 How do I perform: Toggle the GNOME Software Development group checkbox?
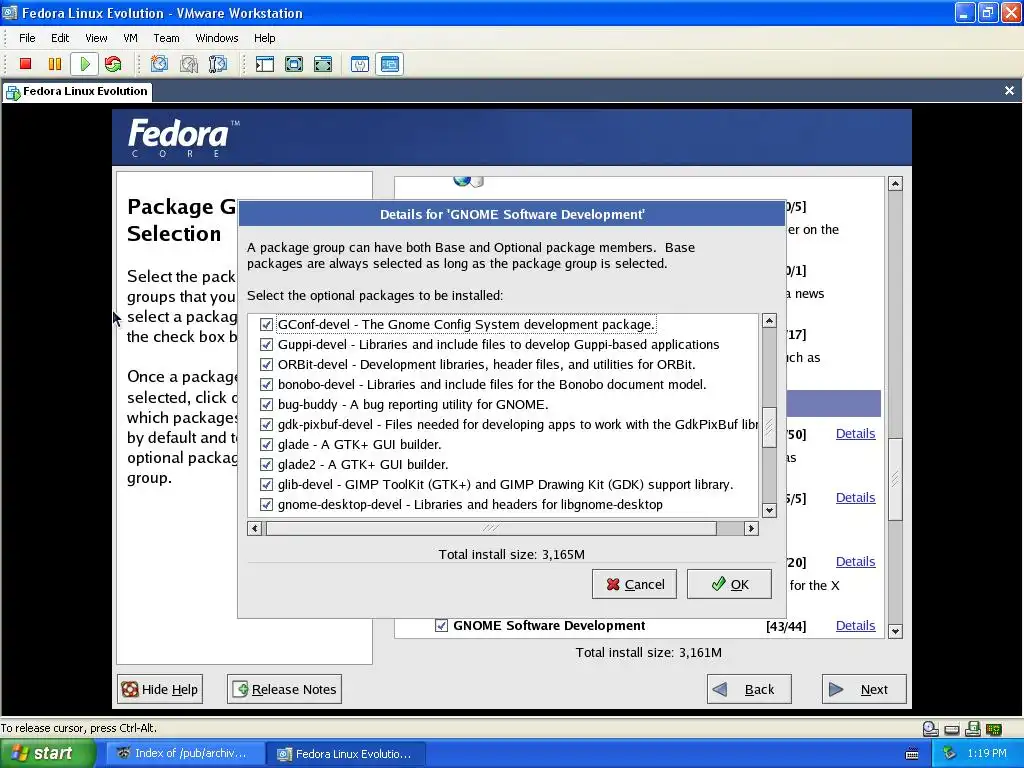tap(441, 626)
